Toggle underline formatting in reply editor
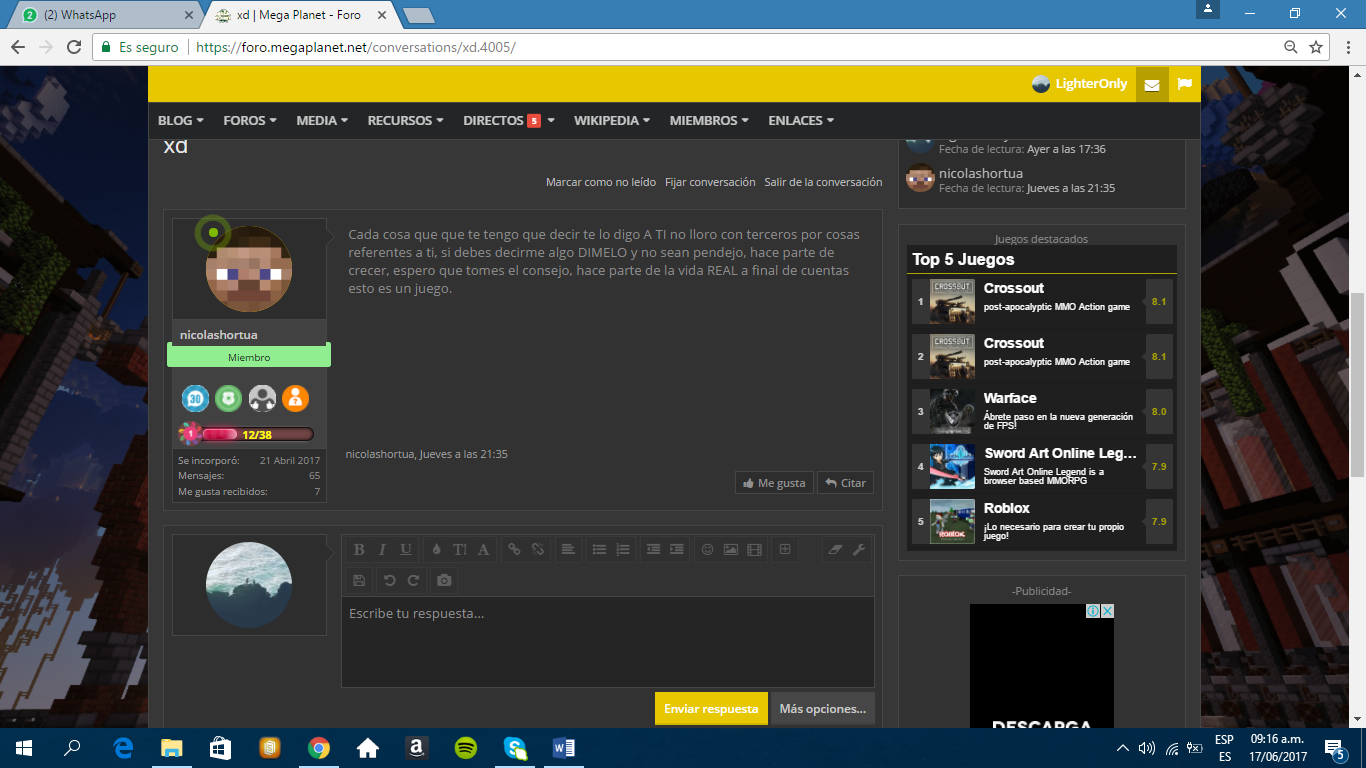Image resolution: width=1366 pixels, height=768 pixels. coord(406,549)
